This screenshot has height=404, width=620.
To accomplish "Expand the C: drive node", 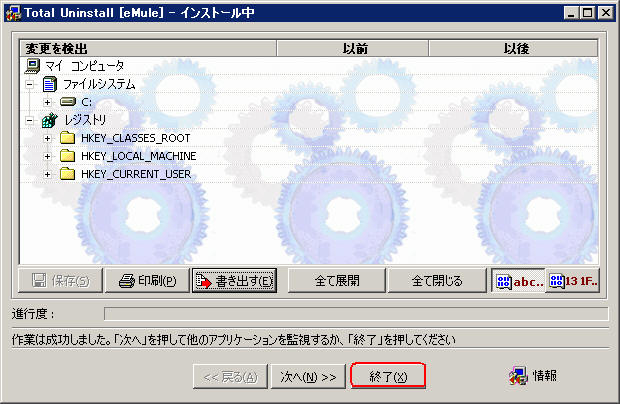I will [47, 102].
